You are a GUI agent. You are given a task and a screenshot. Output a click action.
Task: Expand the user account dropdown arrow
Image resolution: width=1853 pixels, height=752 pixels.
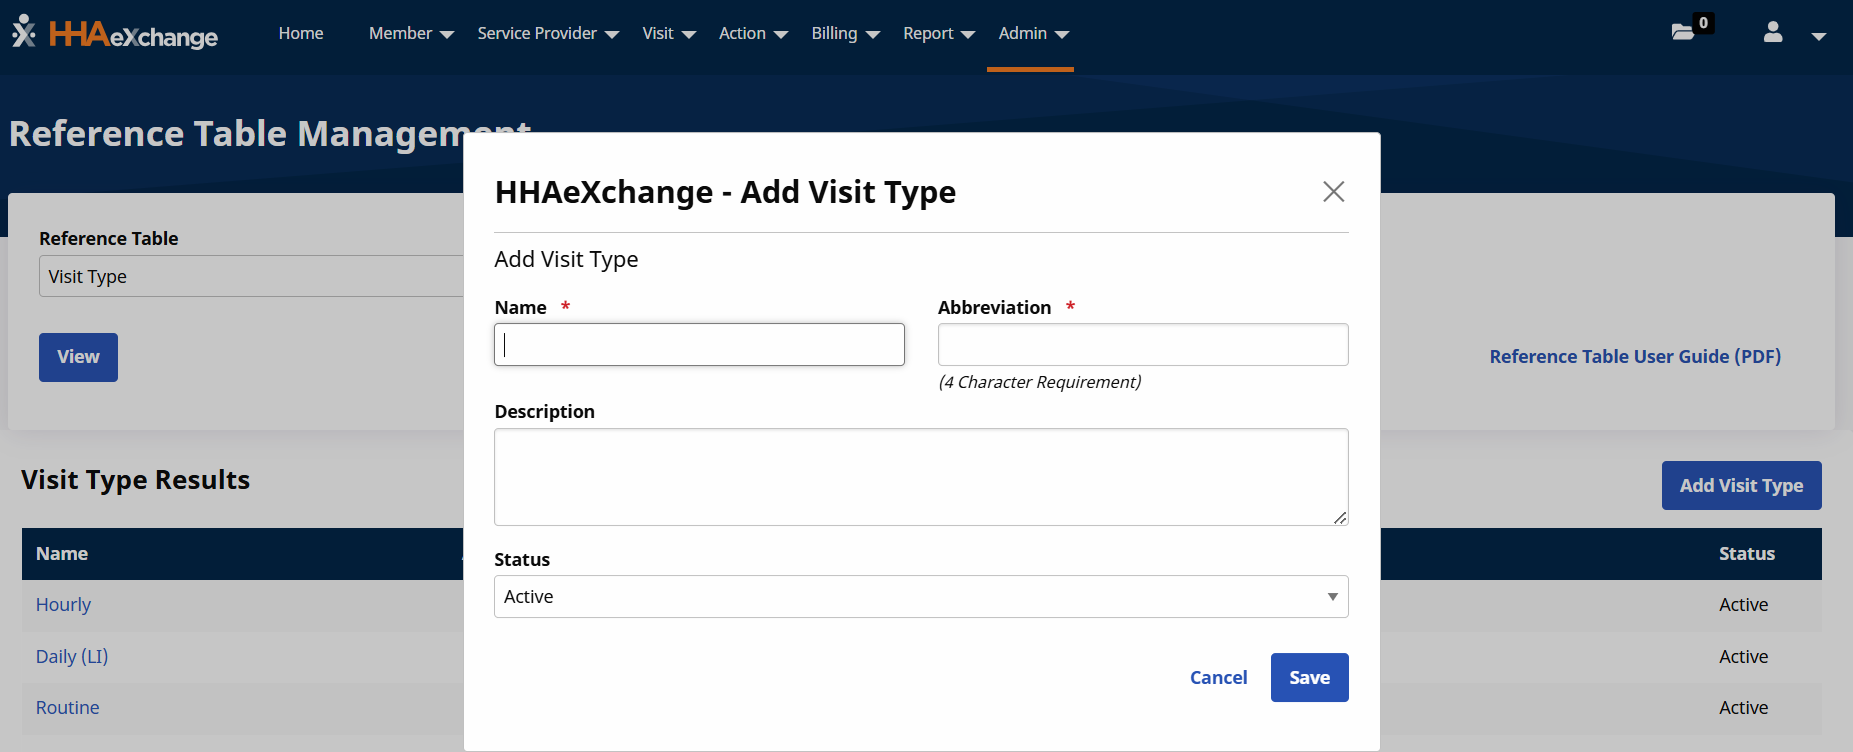coord(1818,36)
